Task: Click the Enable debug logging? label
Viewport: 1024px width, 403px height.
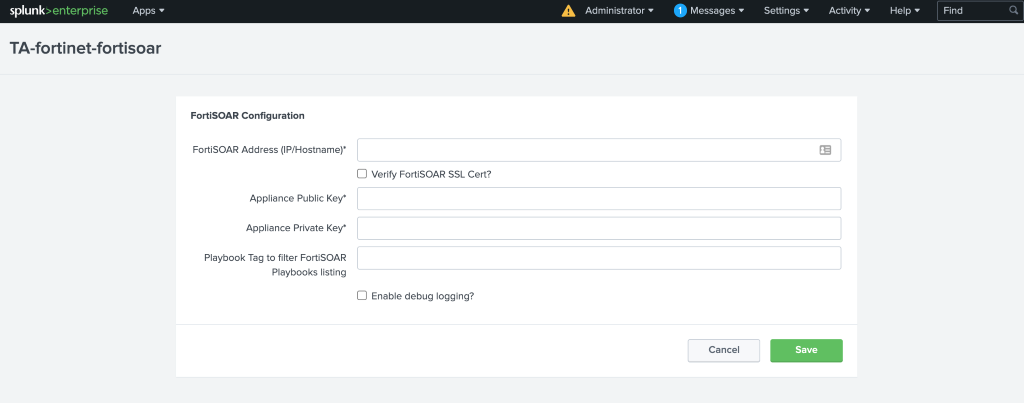Action: (423, 296)
